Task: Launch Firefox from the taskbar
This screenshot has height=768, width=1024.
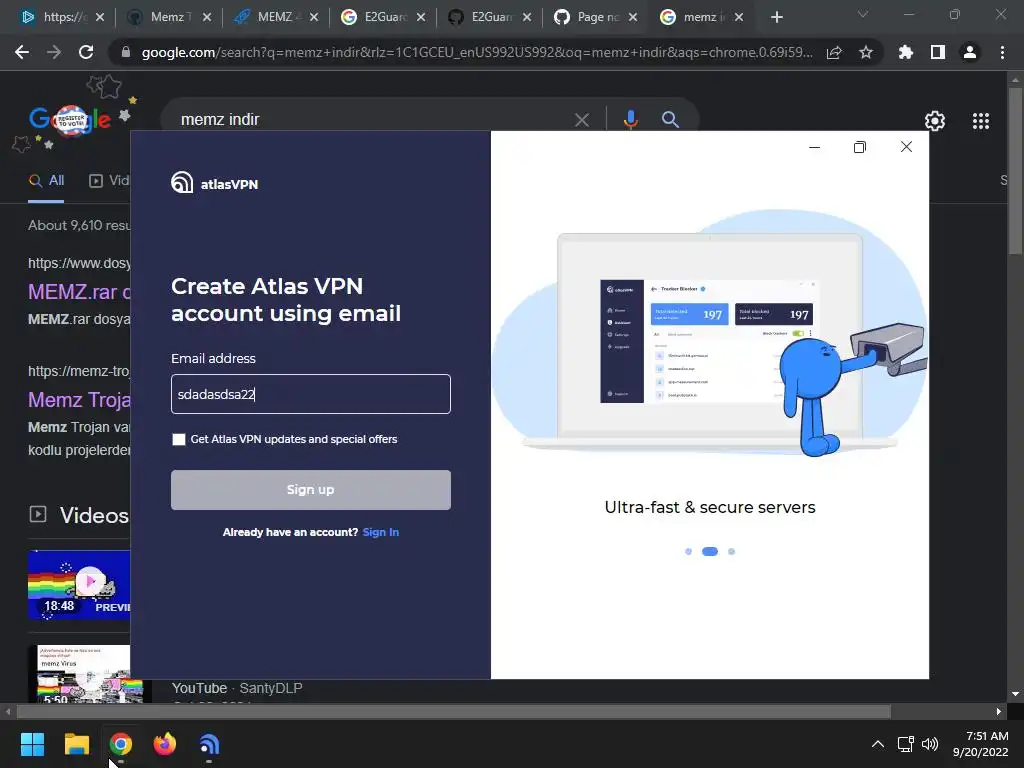Action: point(165,744)
